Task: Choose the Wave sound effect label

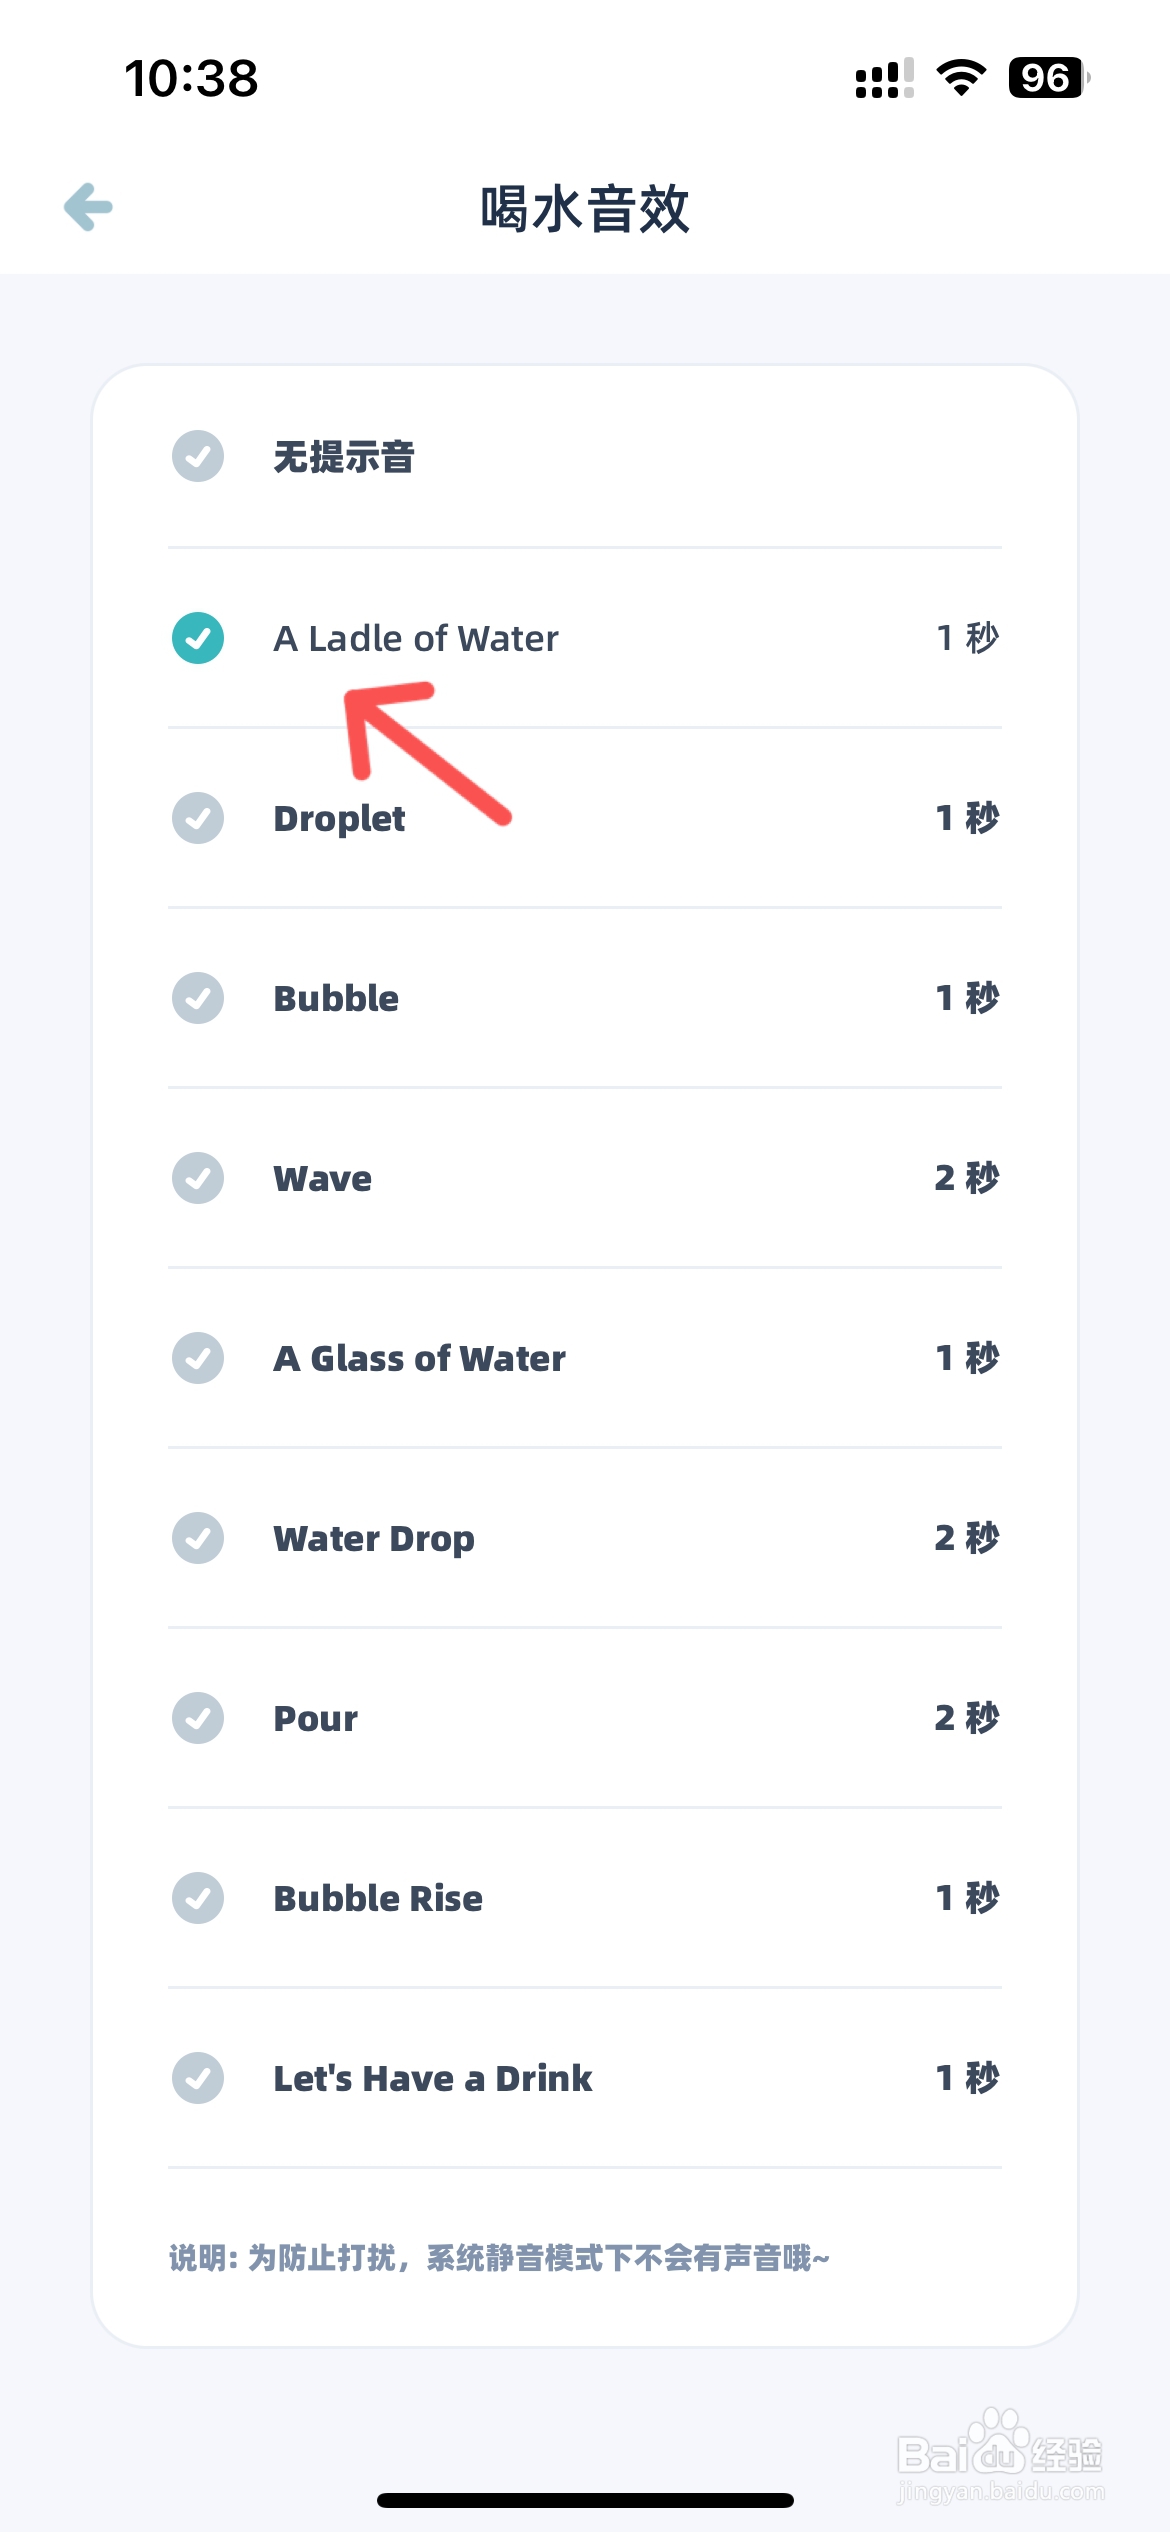Action: pyautogui.click(x=322, y=1179)
